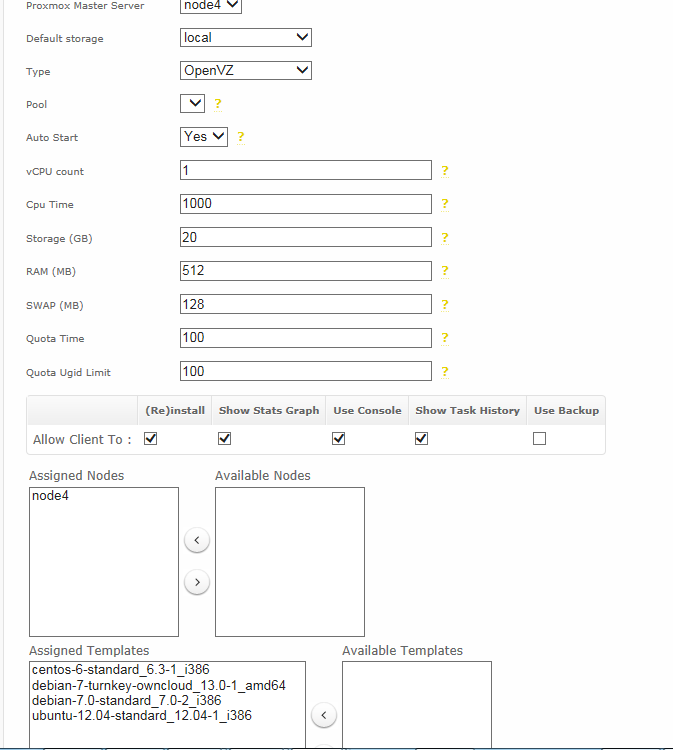Screen dimensions: 673x750
Task: Click inside the Available Templates list box
Action: 417,705
